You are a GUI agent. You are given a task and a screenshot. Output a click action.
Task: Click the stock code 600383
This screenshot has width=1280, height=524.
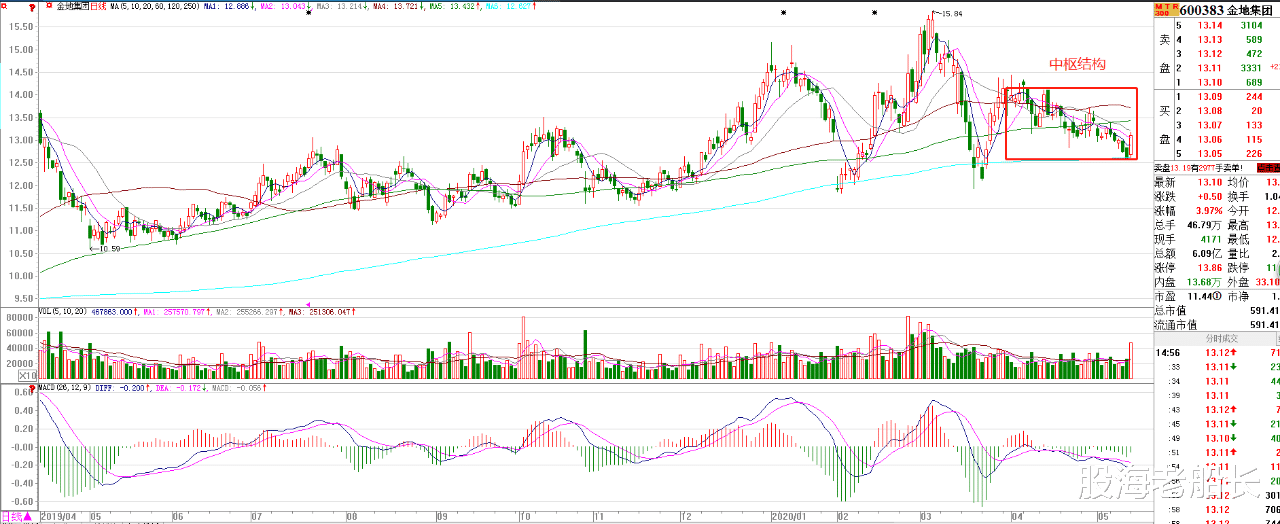tap(1200, 9)
